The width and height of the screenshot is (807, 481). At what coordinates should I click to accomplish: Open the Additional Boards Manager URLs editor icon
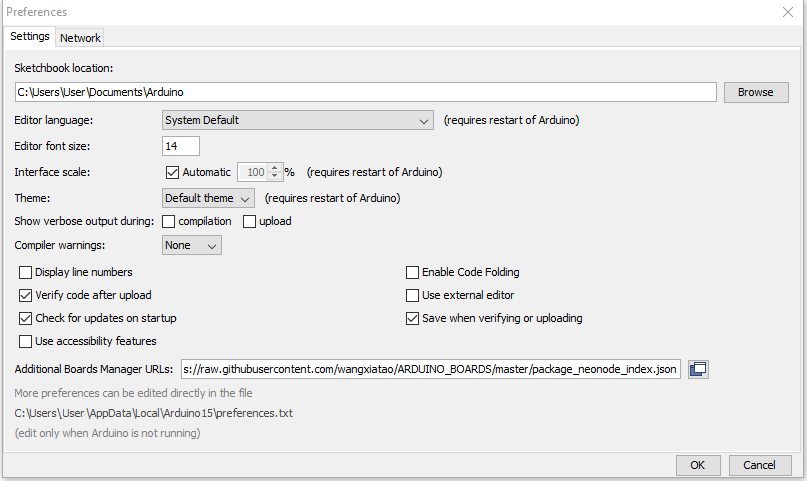point(698,369)
